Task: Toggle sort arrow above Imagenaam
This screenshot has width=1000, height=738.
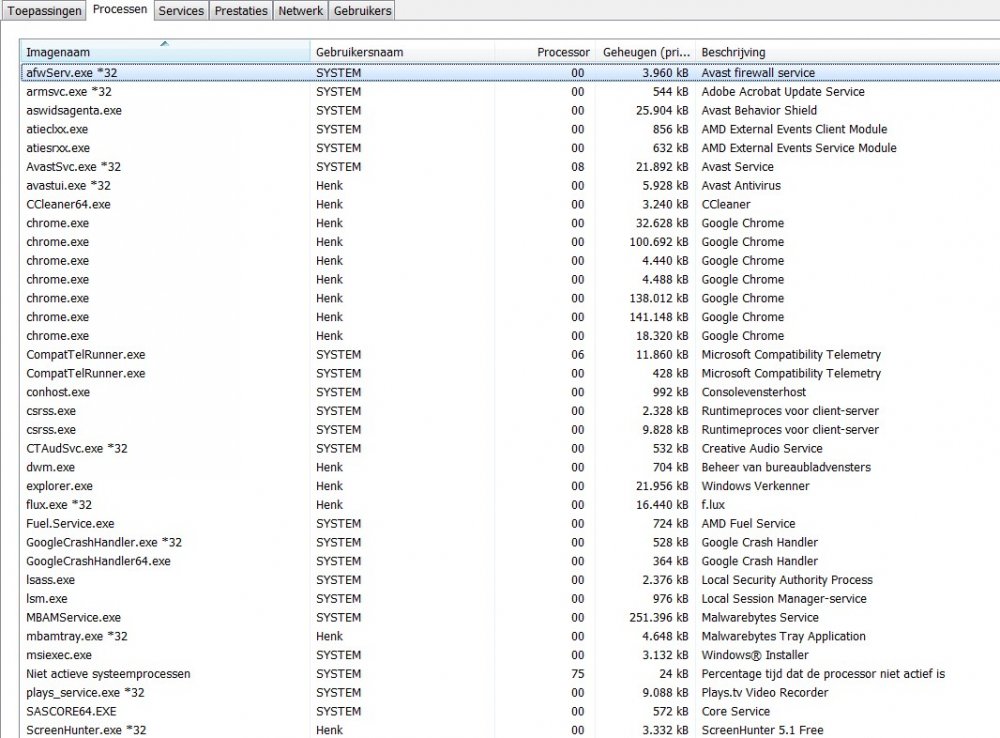Action: [x=164, y=43]
